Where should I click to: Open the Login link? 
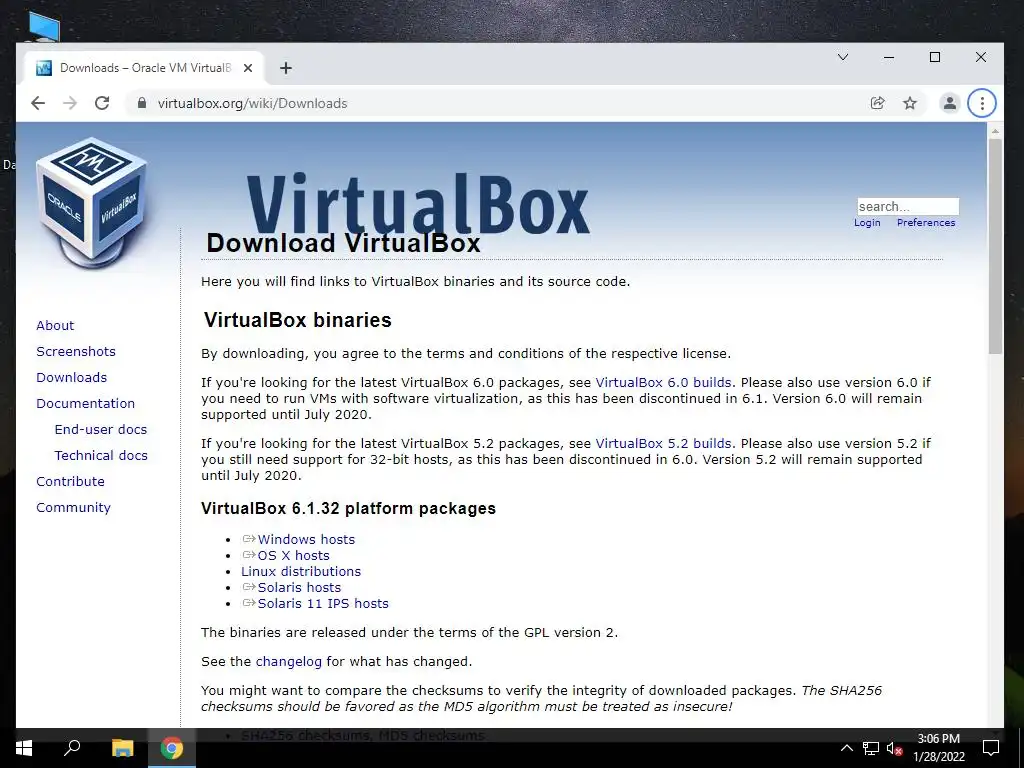pos(867,223)
